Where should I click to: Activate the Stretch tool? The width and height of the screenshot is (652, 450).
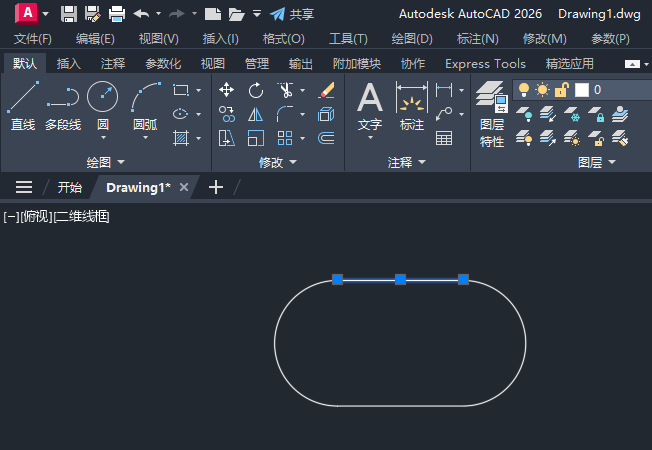(x=227, y=138)
